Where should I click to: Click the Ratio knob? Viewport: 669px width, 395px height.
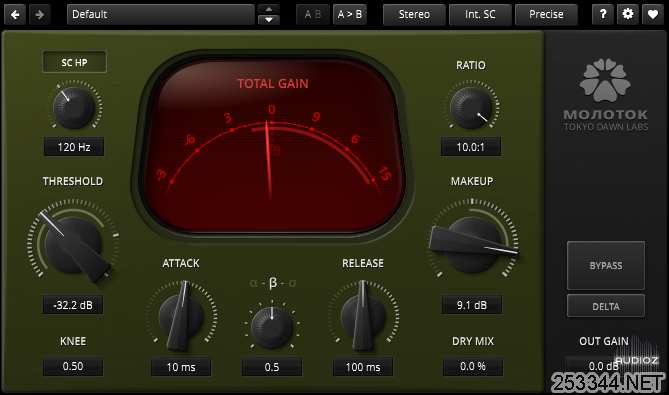coord(471,108)
